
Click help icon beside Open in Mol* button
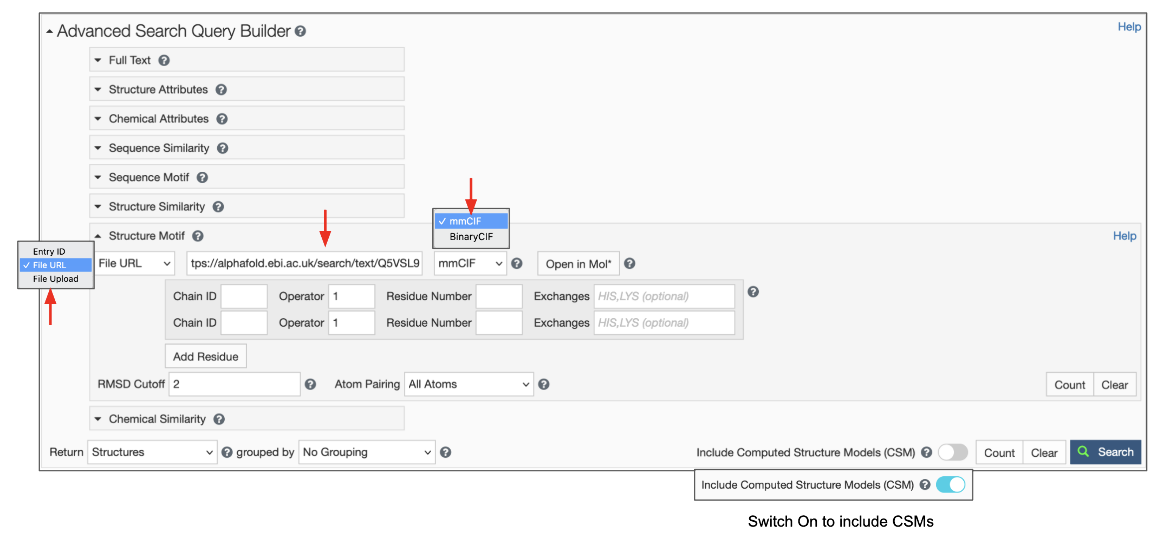(x=630, y=264)
